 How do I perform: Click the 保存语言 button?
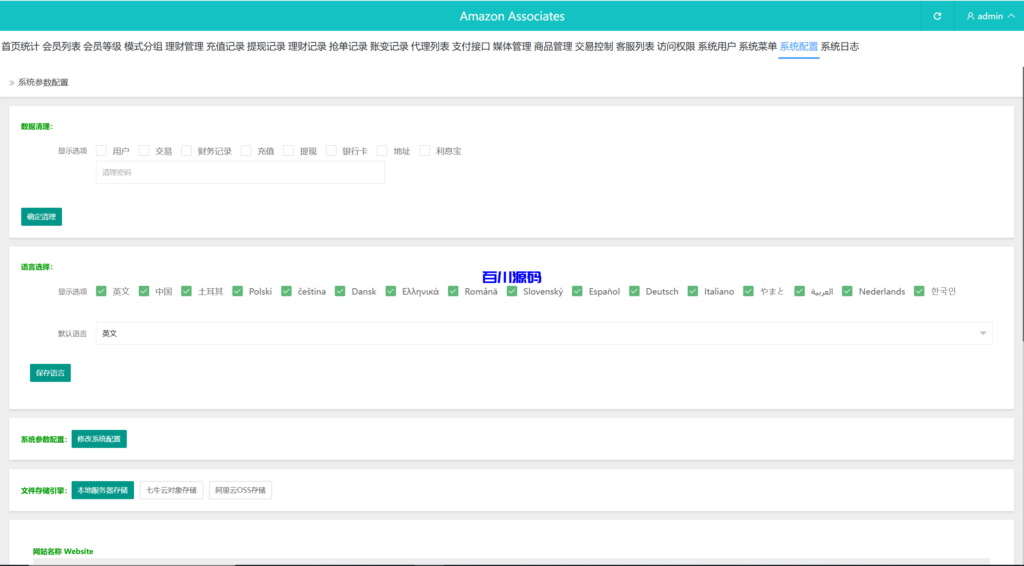pyautogui.click(x=50, y=373)
